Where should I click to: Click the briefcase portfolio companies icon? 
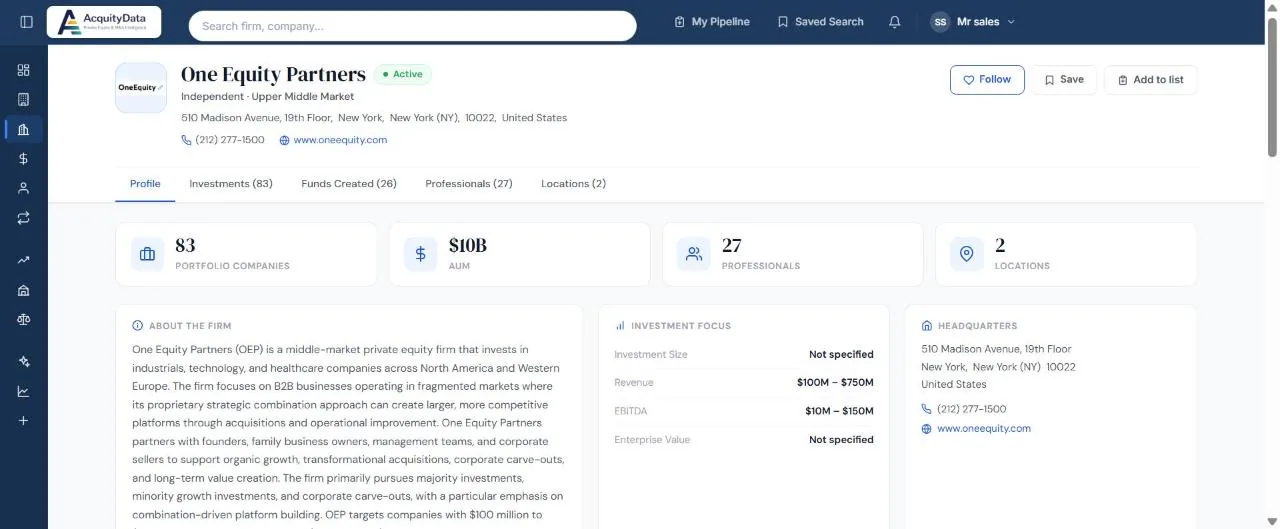[x=148, y=254]
